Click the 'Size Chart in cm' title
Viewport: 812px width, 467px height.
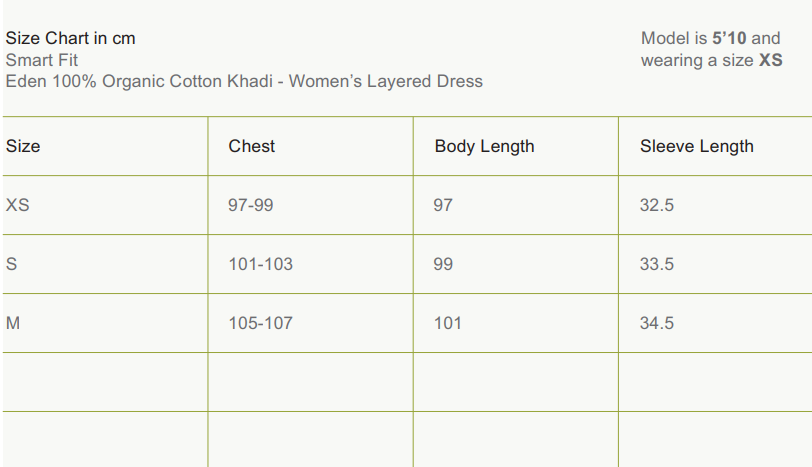point(70,38)
